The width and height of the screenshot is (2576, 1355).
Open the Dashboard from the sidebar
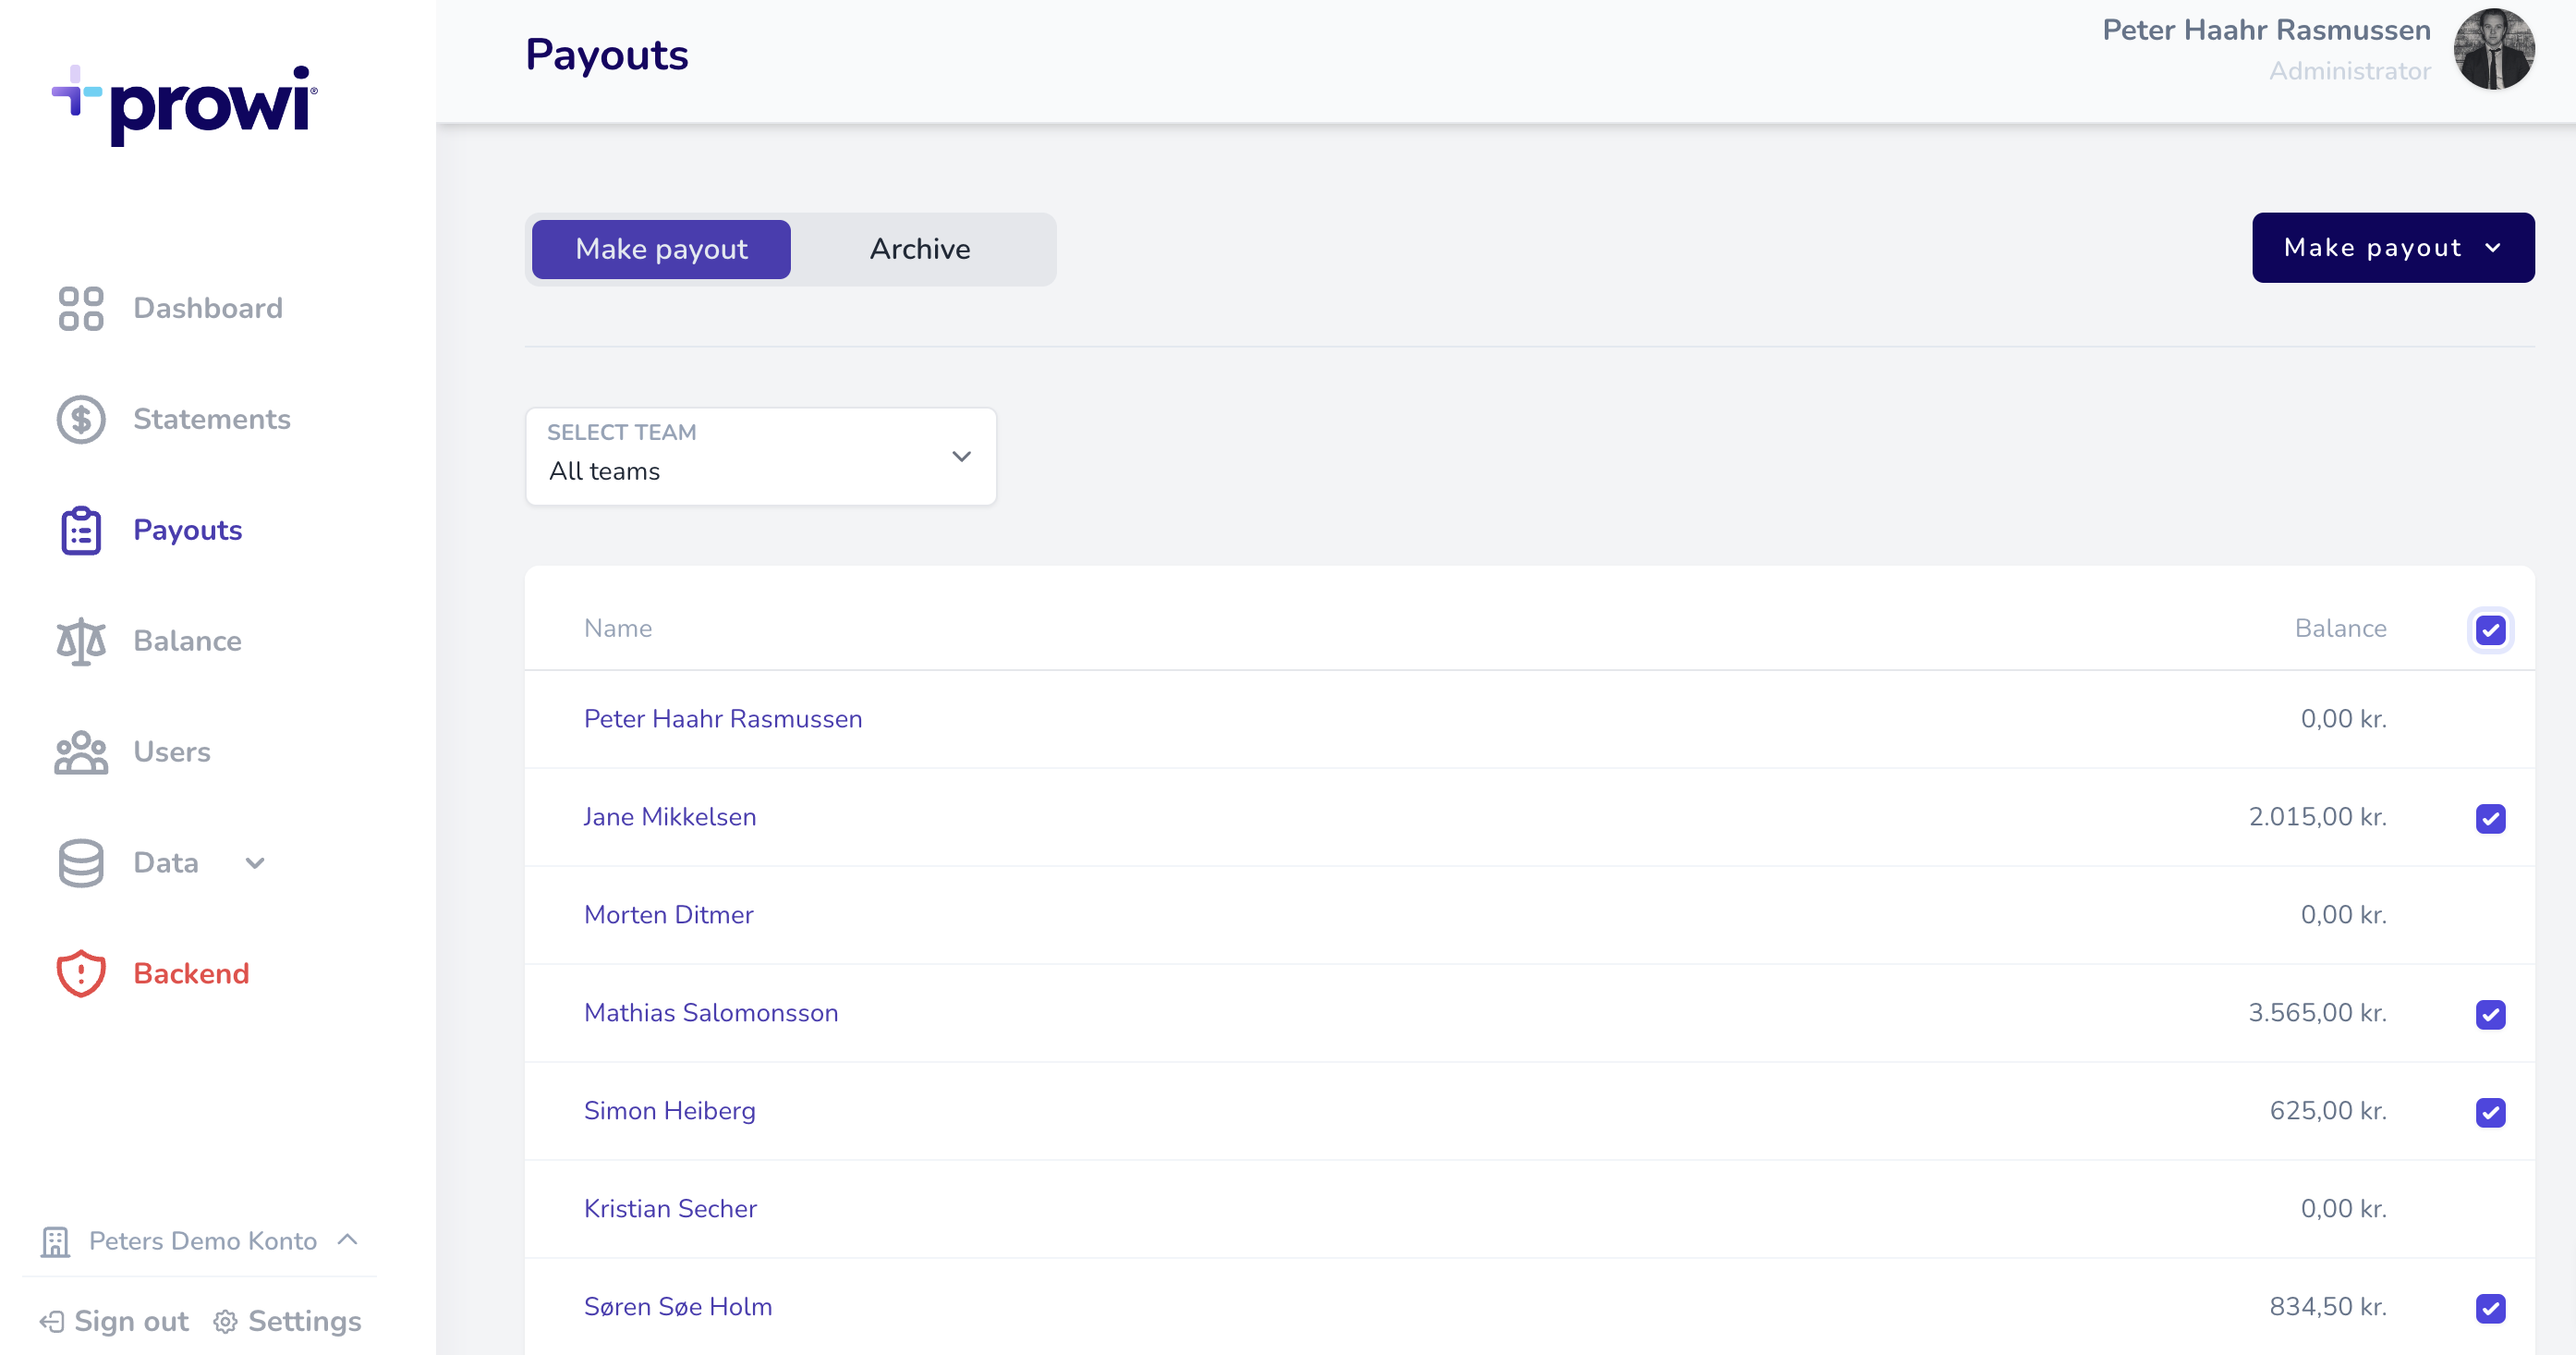click(80, 308)
